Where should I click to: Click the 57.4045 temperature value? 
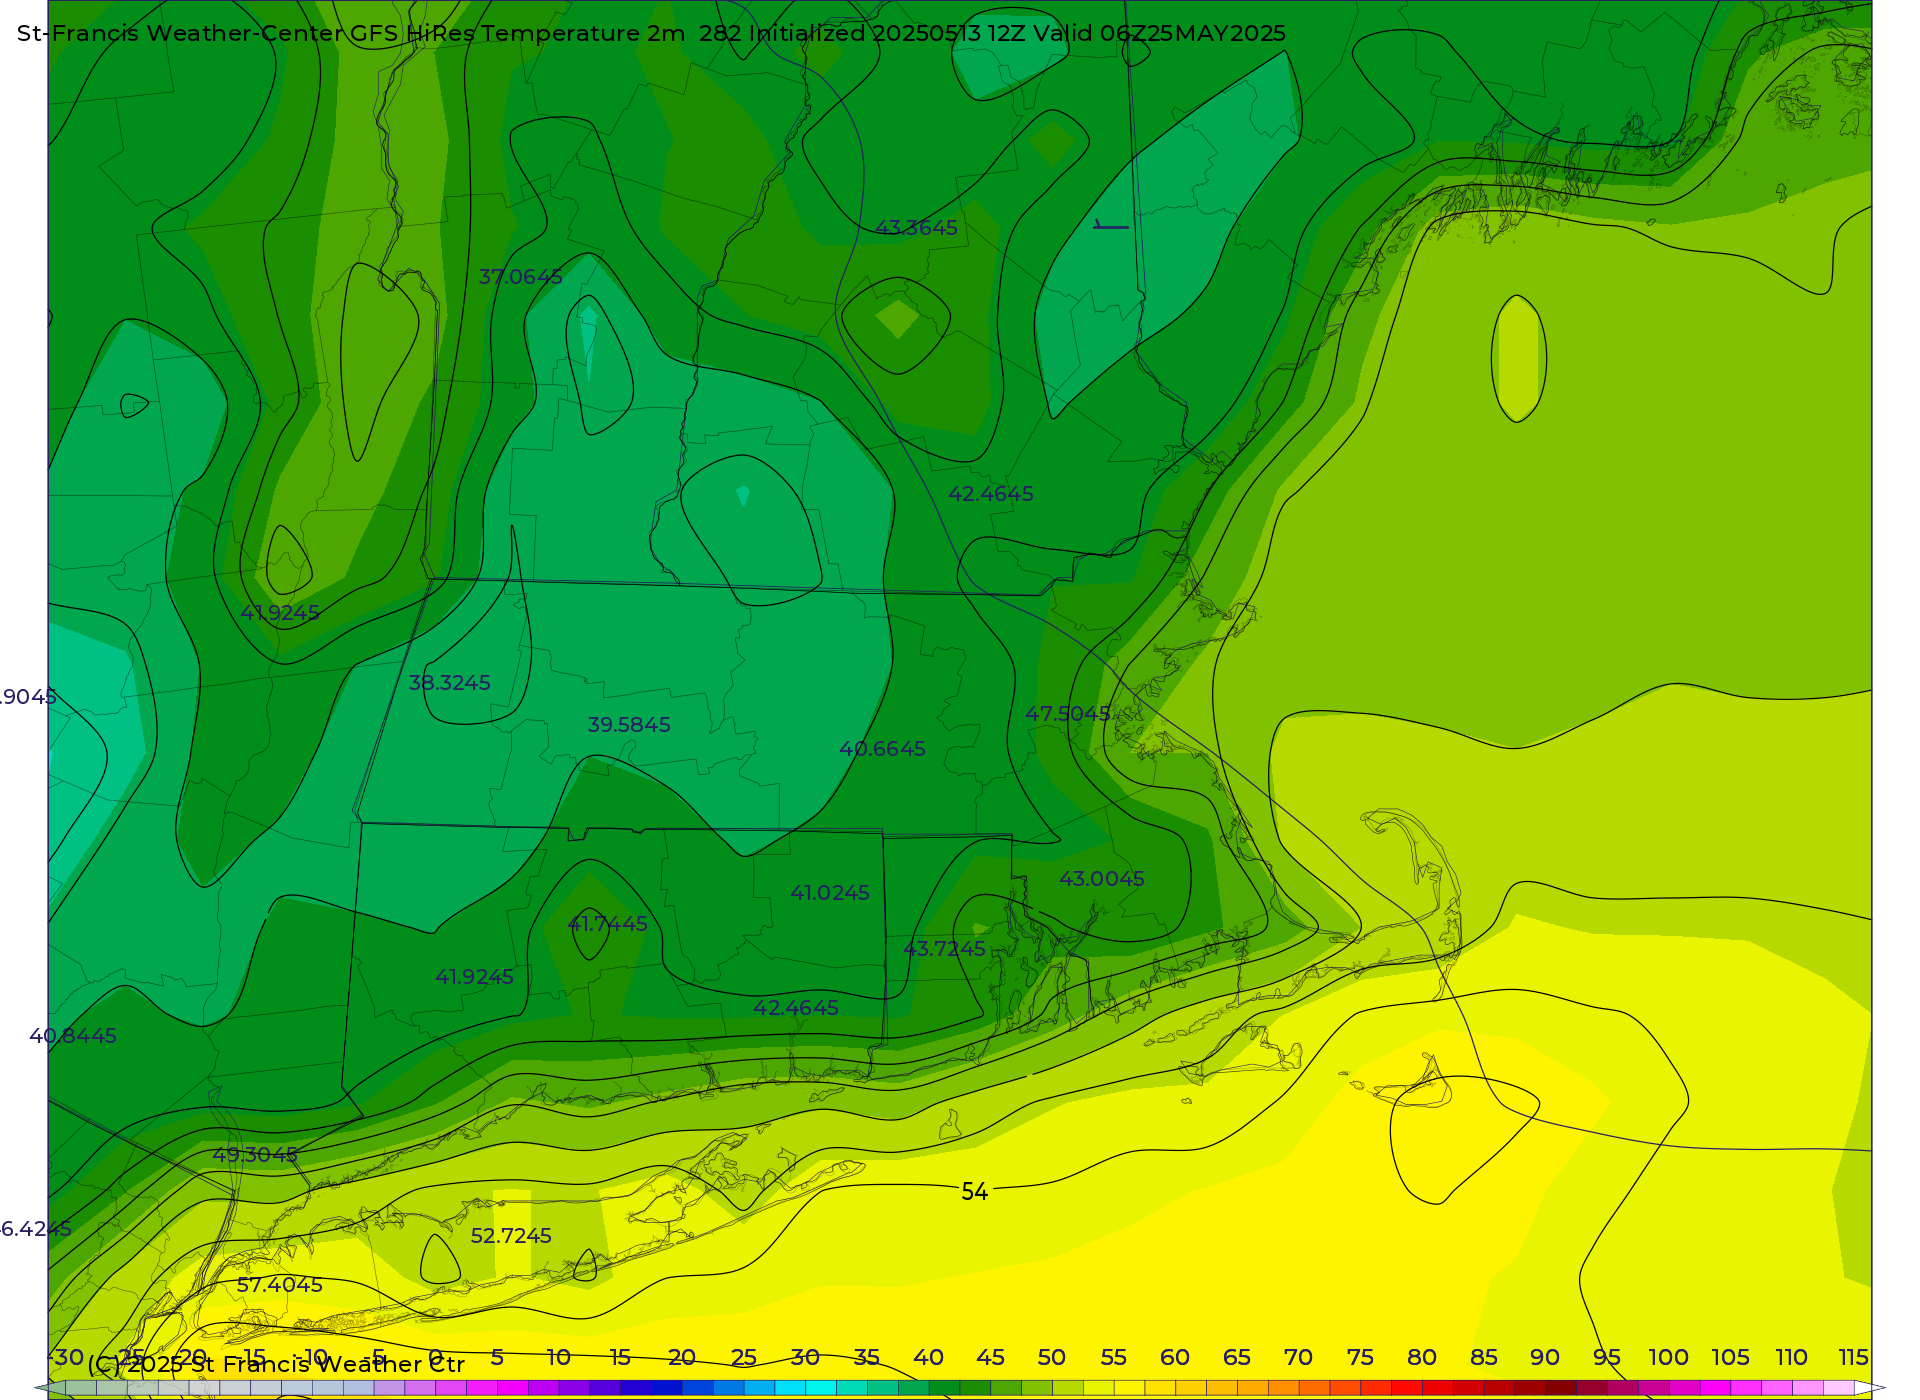click(x=280, y=1285)
